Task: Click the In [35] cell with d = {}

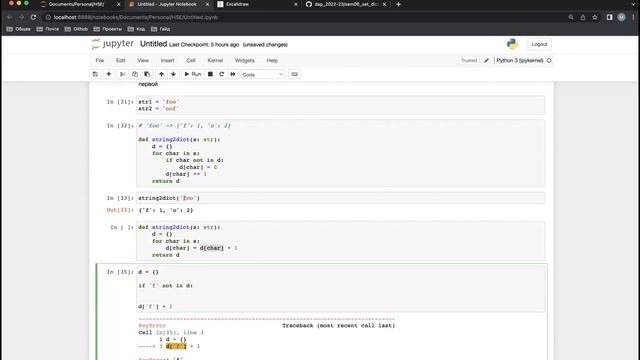Action: pos(340,289)
